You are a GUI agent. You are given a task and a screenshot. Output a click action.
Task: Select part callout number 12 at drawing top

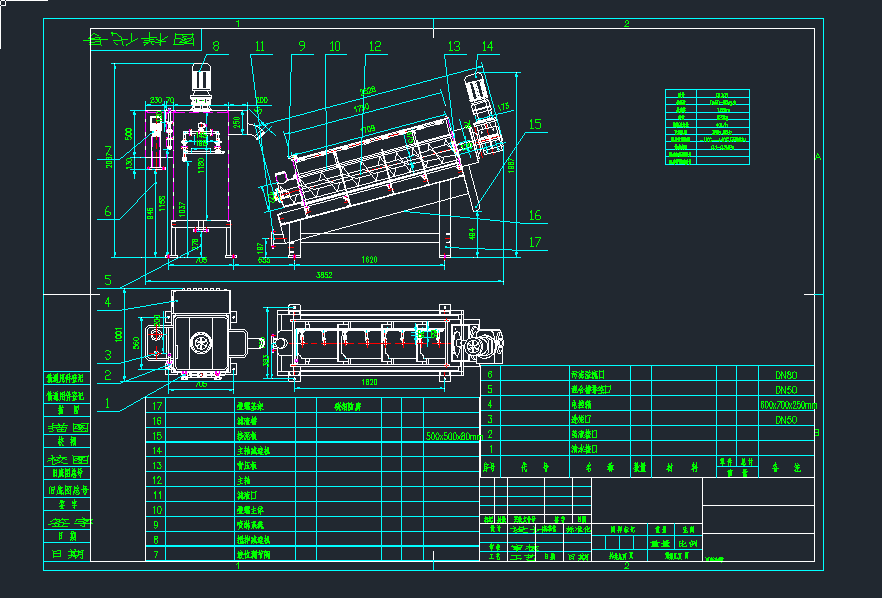[375, 46]
